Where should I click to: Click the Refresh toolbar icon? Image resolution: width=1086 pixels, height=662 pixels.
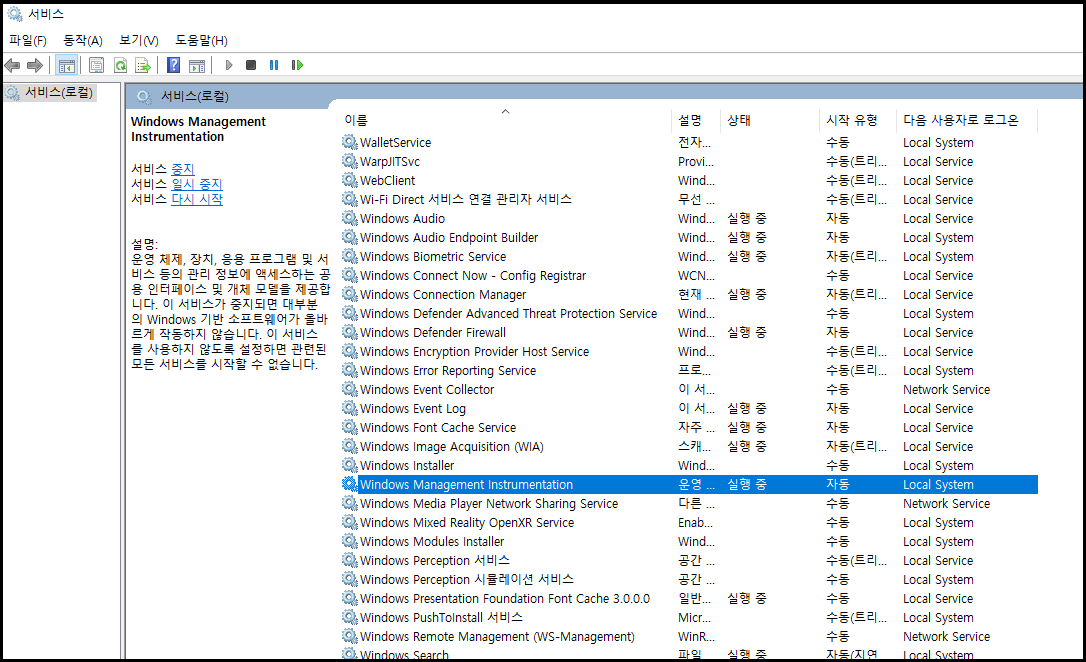point(121,65)
